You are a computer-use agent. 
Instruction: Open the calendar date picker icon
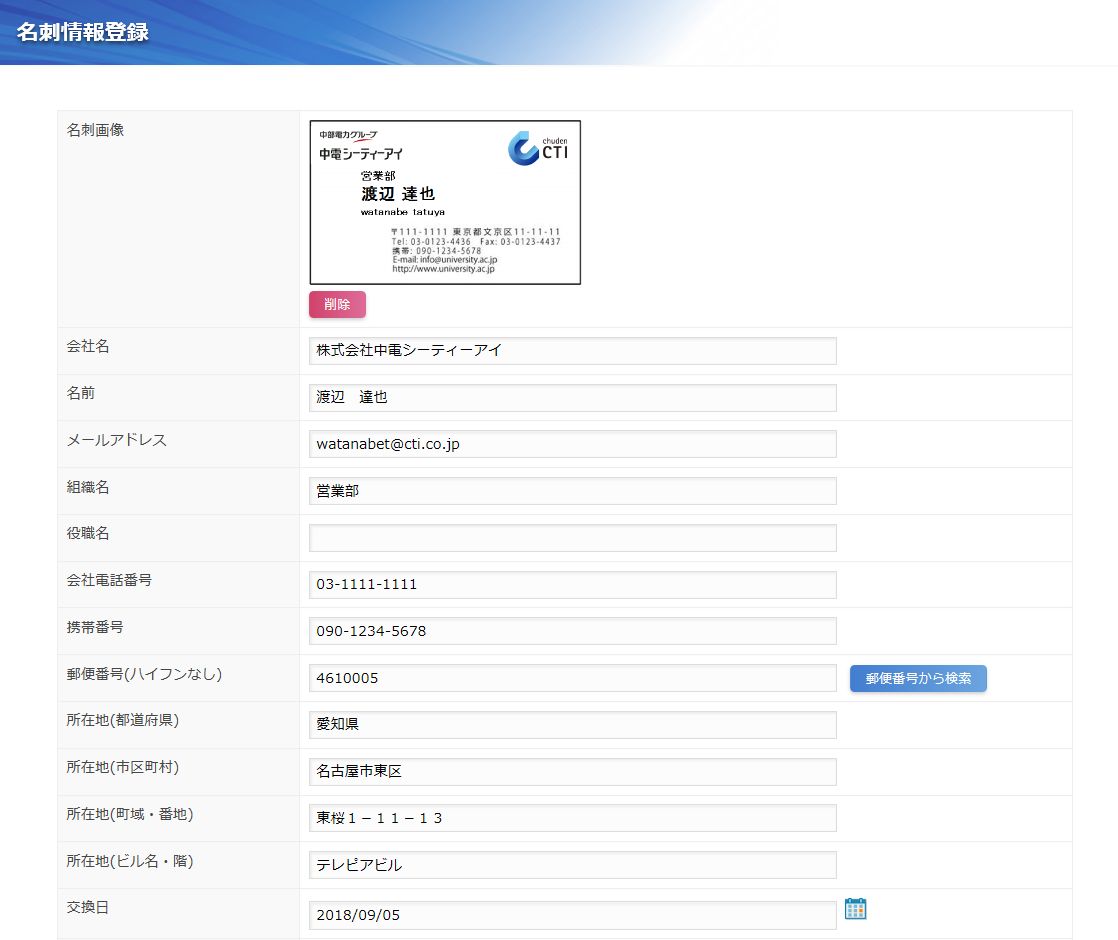tap(855, 908)
